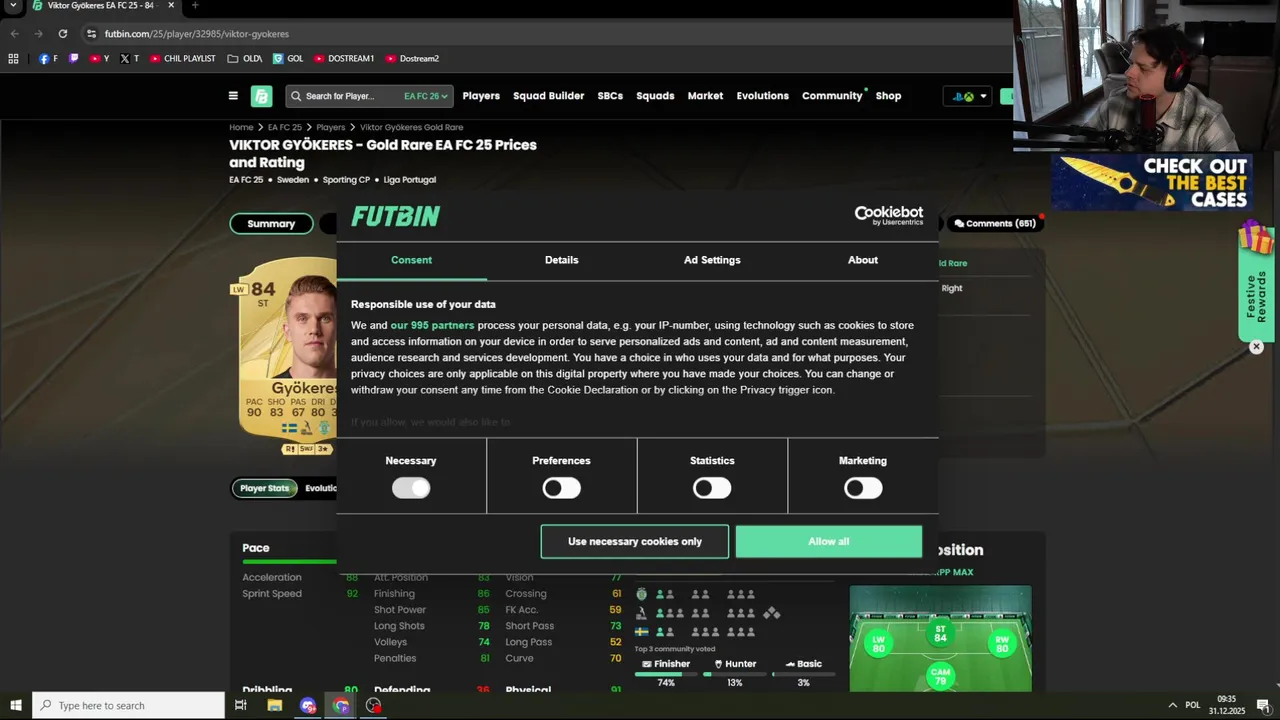Open Chrome from the taskbar
This screenshot has width=1280, height=720.
pos(341,705)
